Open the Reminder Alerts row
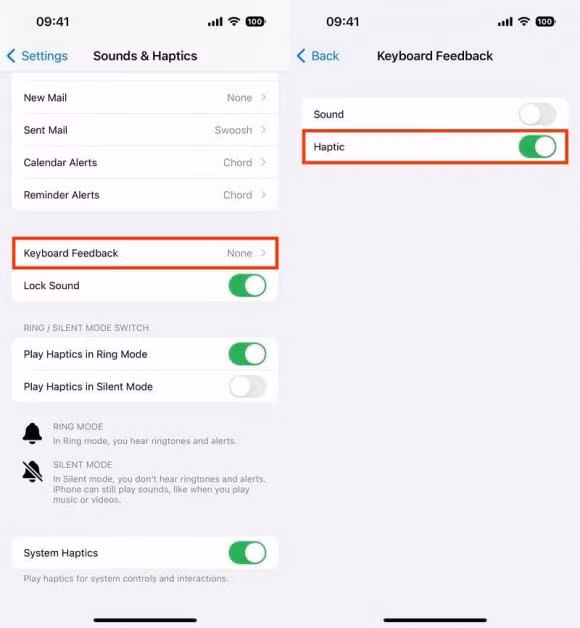Screen dimensions: 580x628 [145, 195]
